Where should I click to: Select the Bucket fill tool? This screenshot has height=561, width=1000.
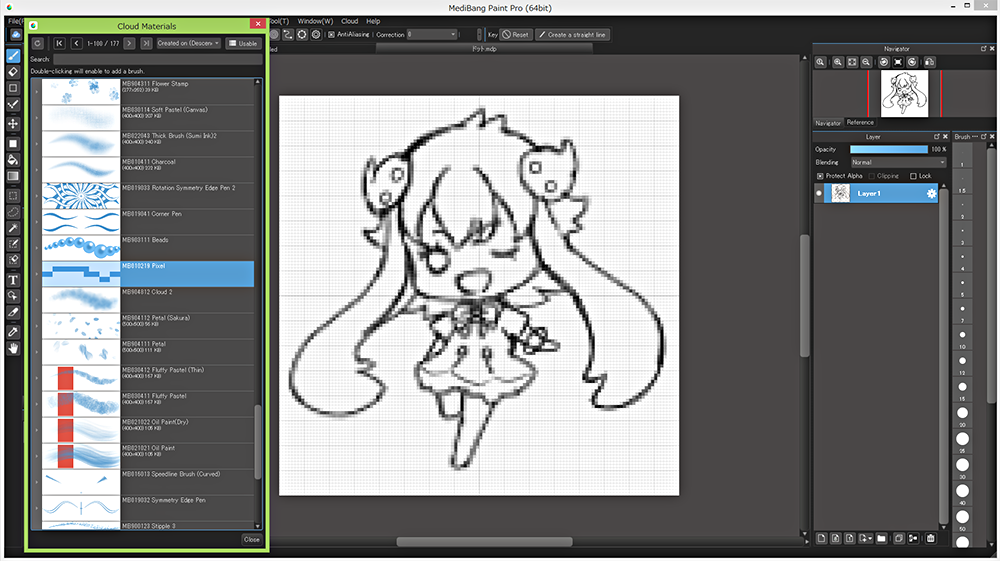coord(13,159)
